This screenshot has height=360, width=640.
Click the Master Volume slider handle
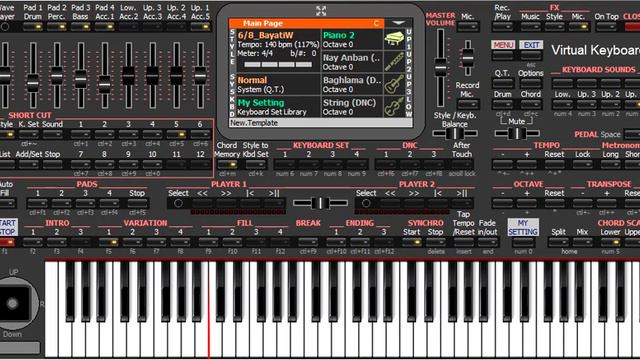440,67
